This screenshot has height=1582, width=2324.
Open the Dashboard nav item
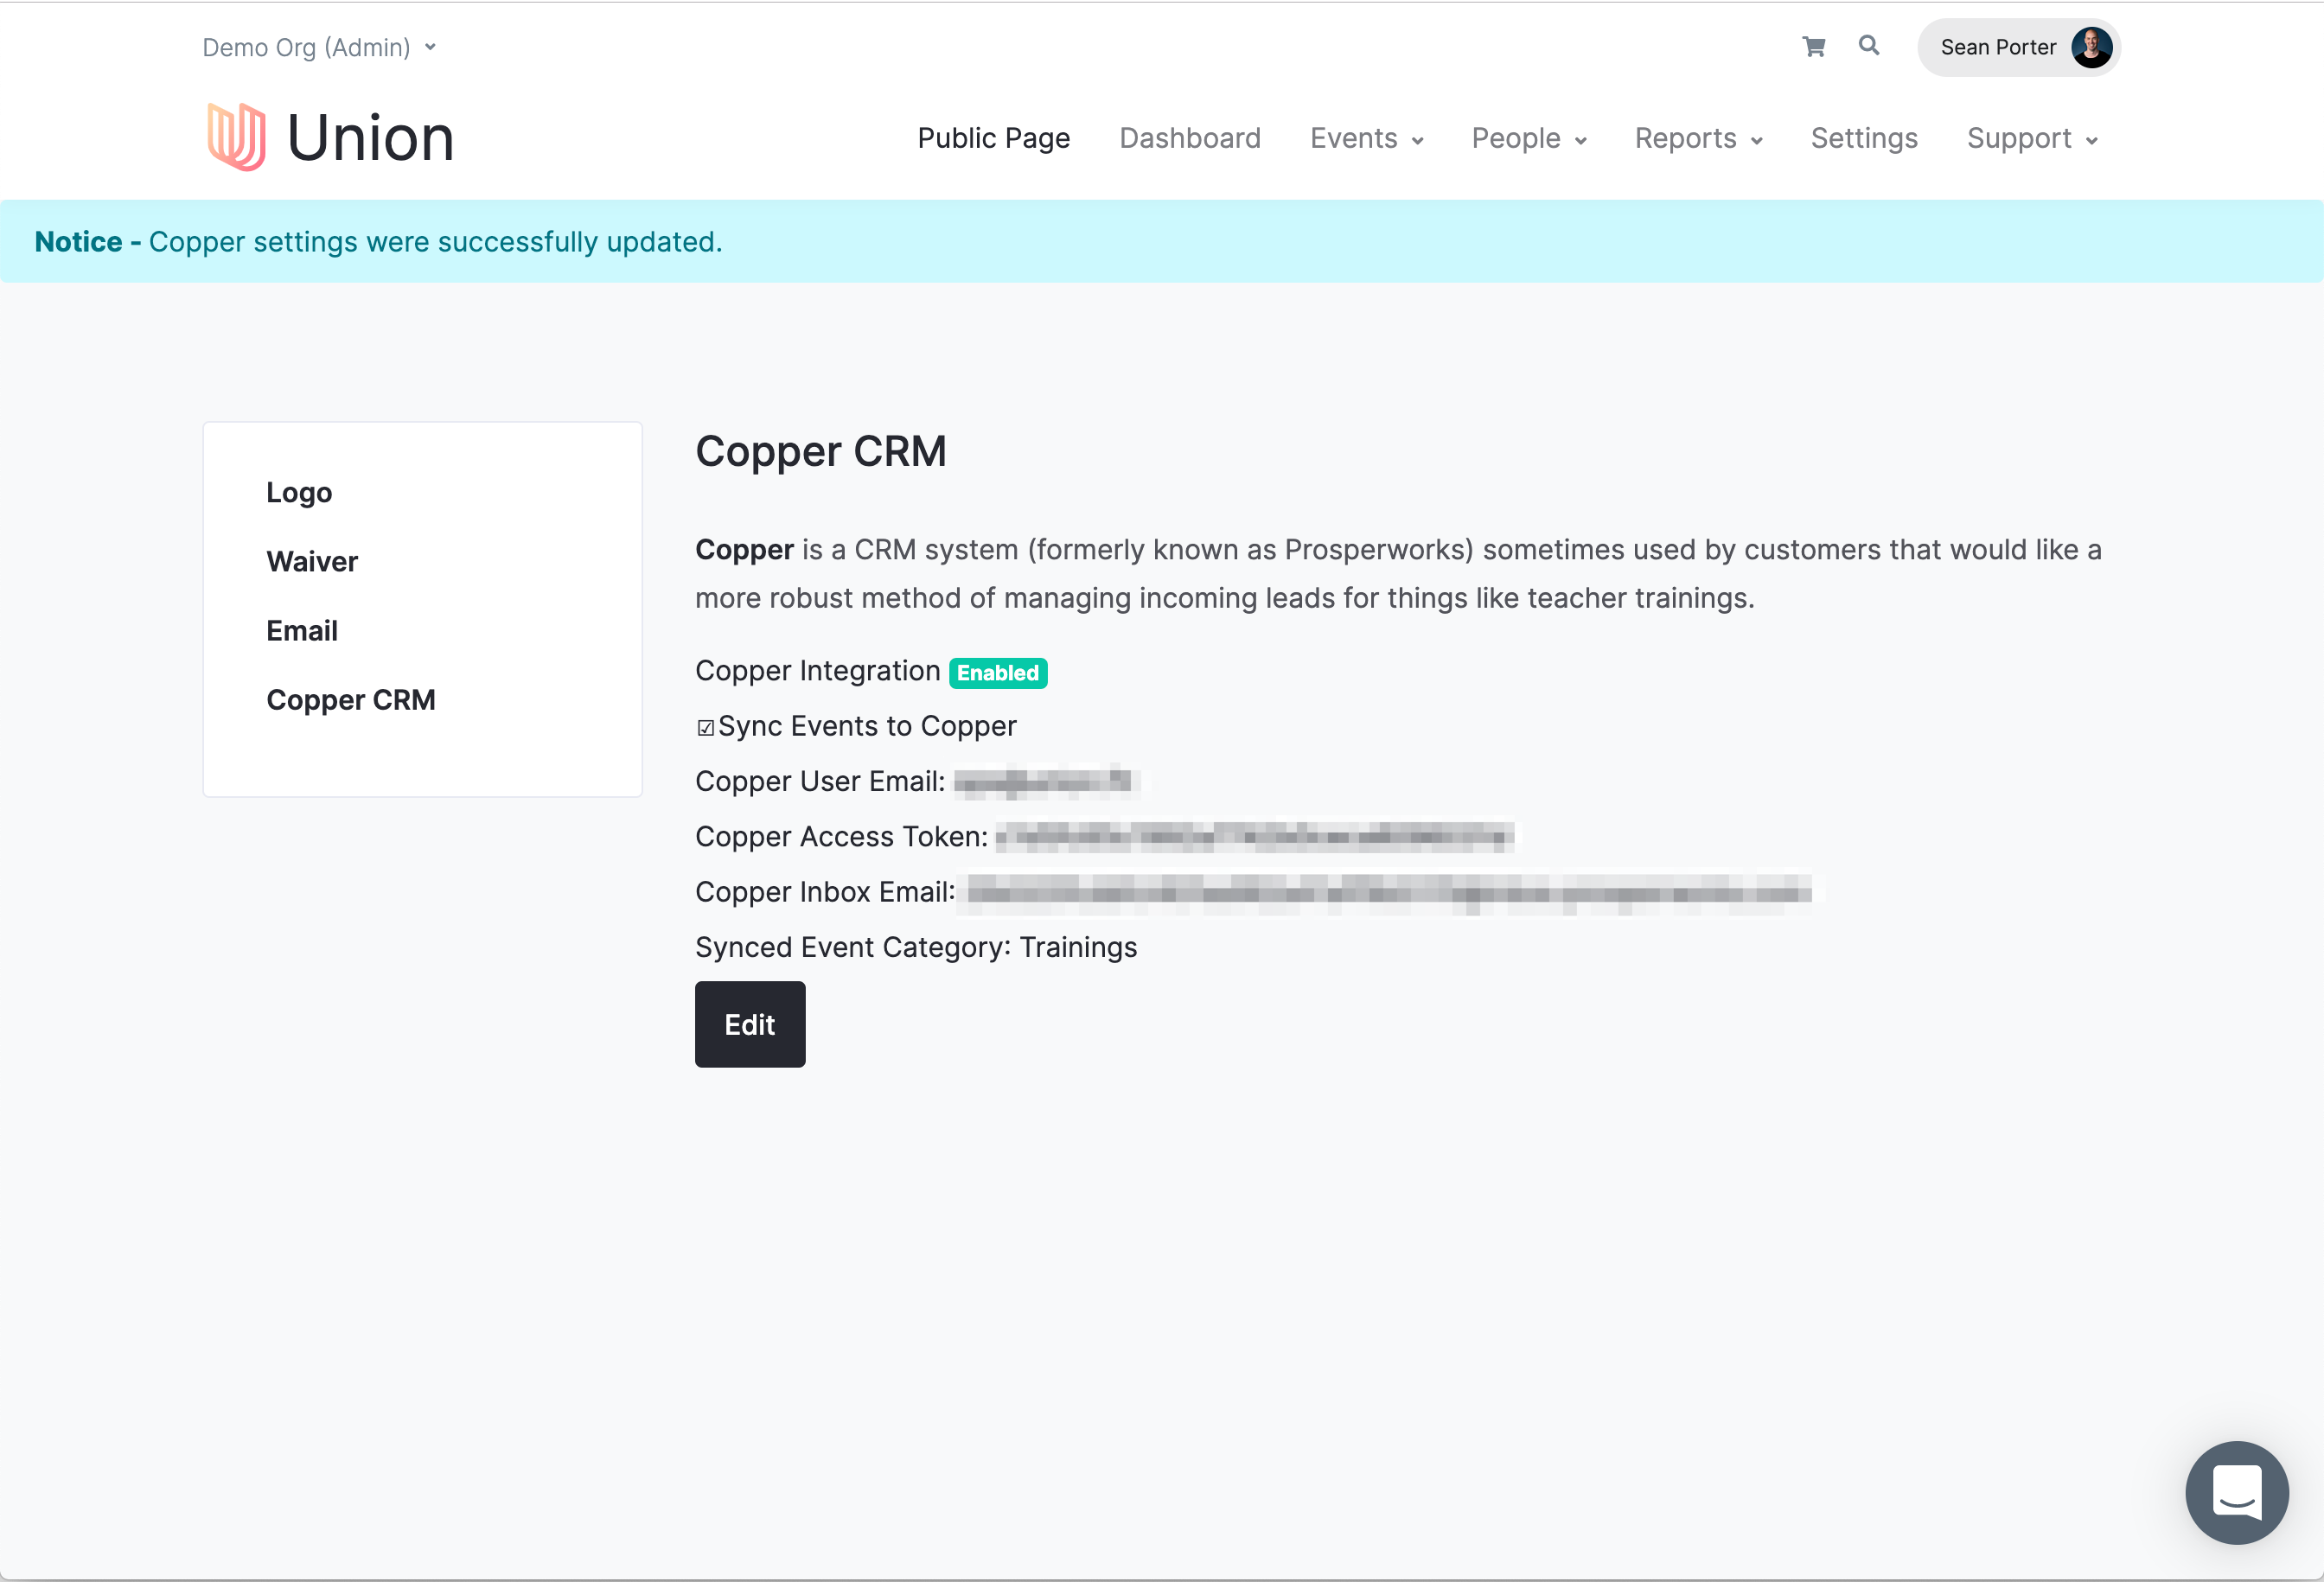[1189, 138]
